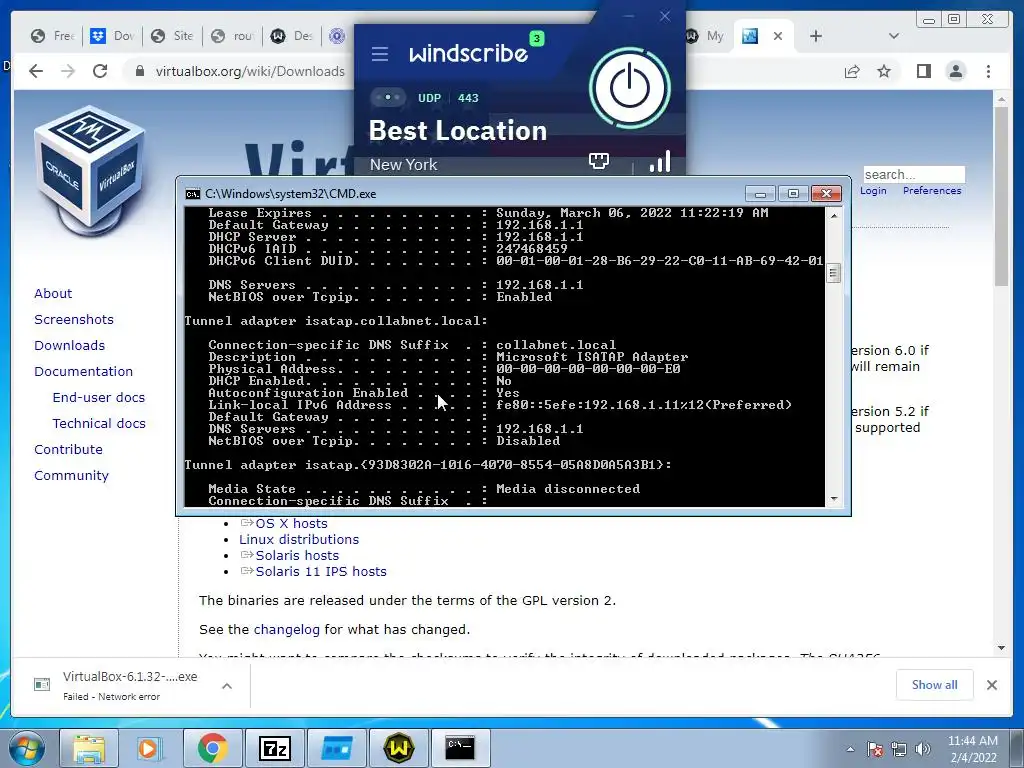
Task: Bookmark this page with the star icon
Action: pos(884,71)
